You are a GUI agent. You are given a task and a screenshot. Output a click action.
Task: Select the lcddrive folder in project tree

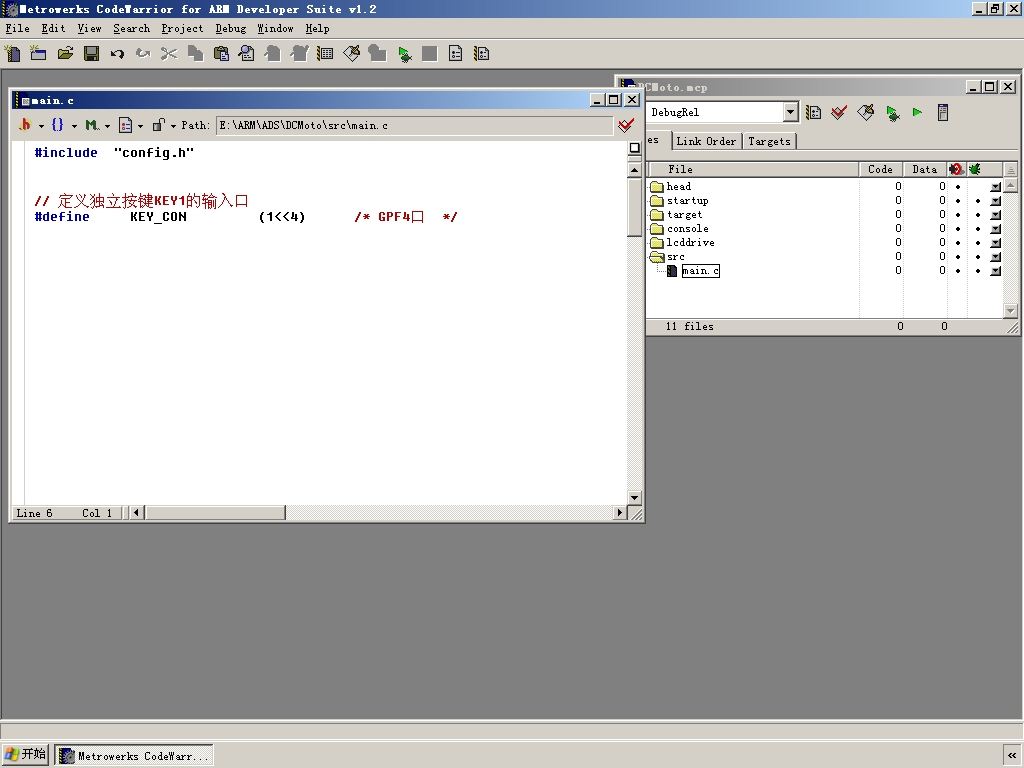tap(690, 242)
